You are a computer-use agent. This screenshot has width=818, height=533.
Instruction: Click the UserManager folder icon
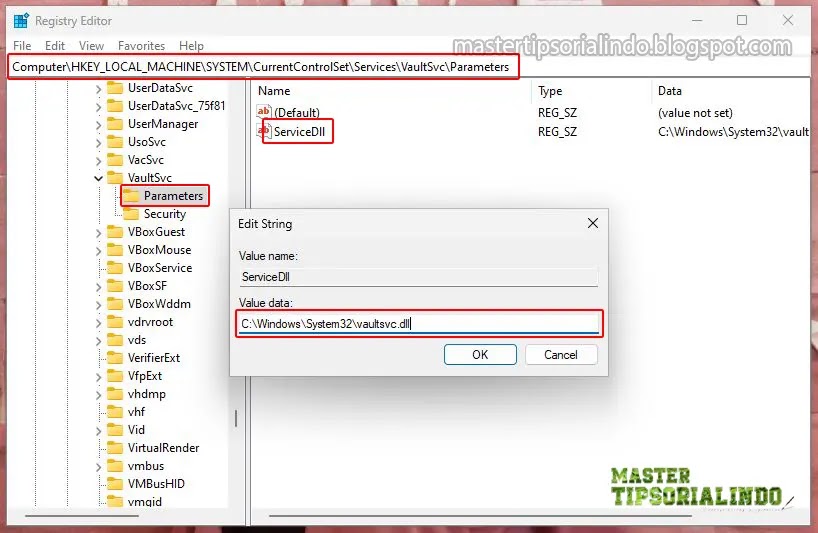click(x=115, y=124)
